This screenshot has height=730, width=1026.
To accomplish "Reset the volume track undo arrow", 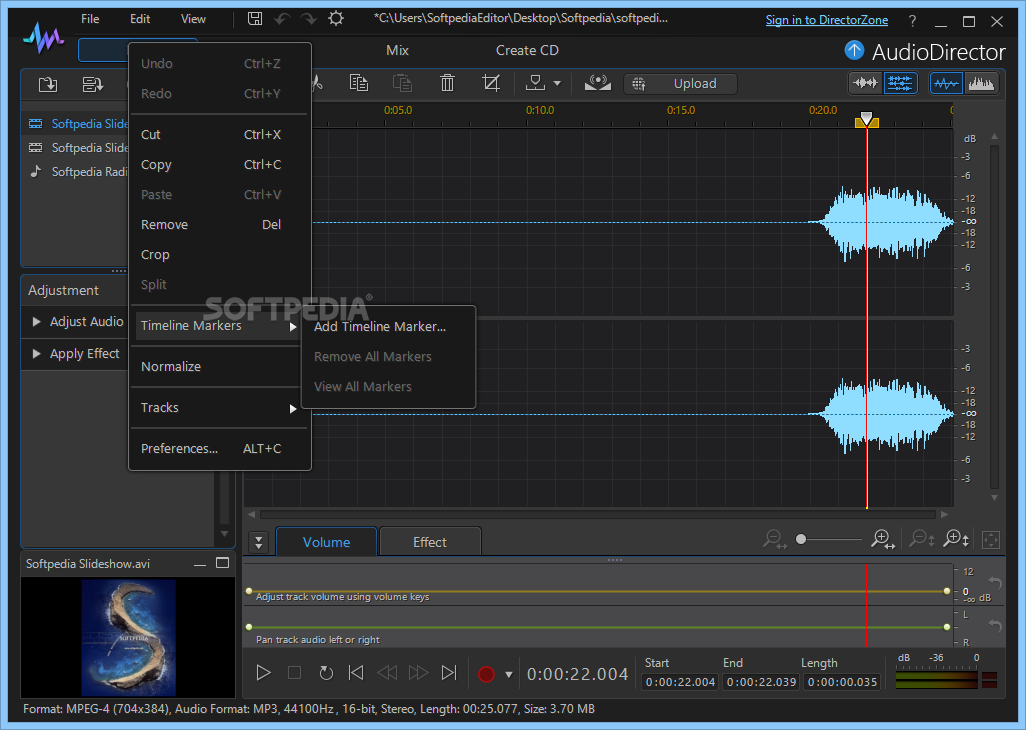I will pos(995,582).
